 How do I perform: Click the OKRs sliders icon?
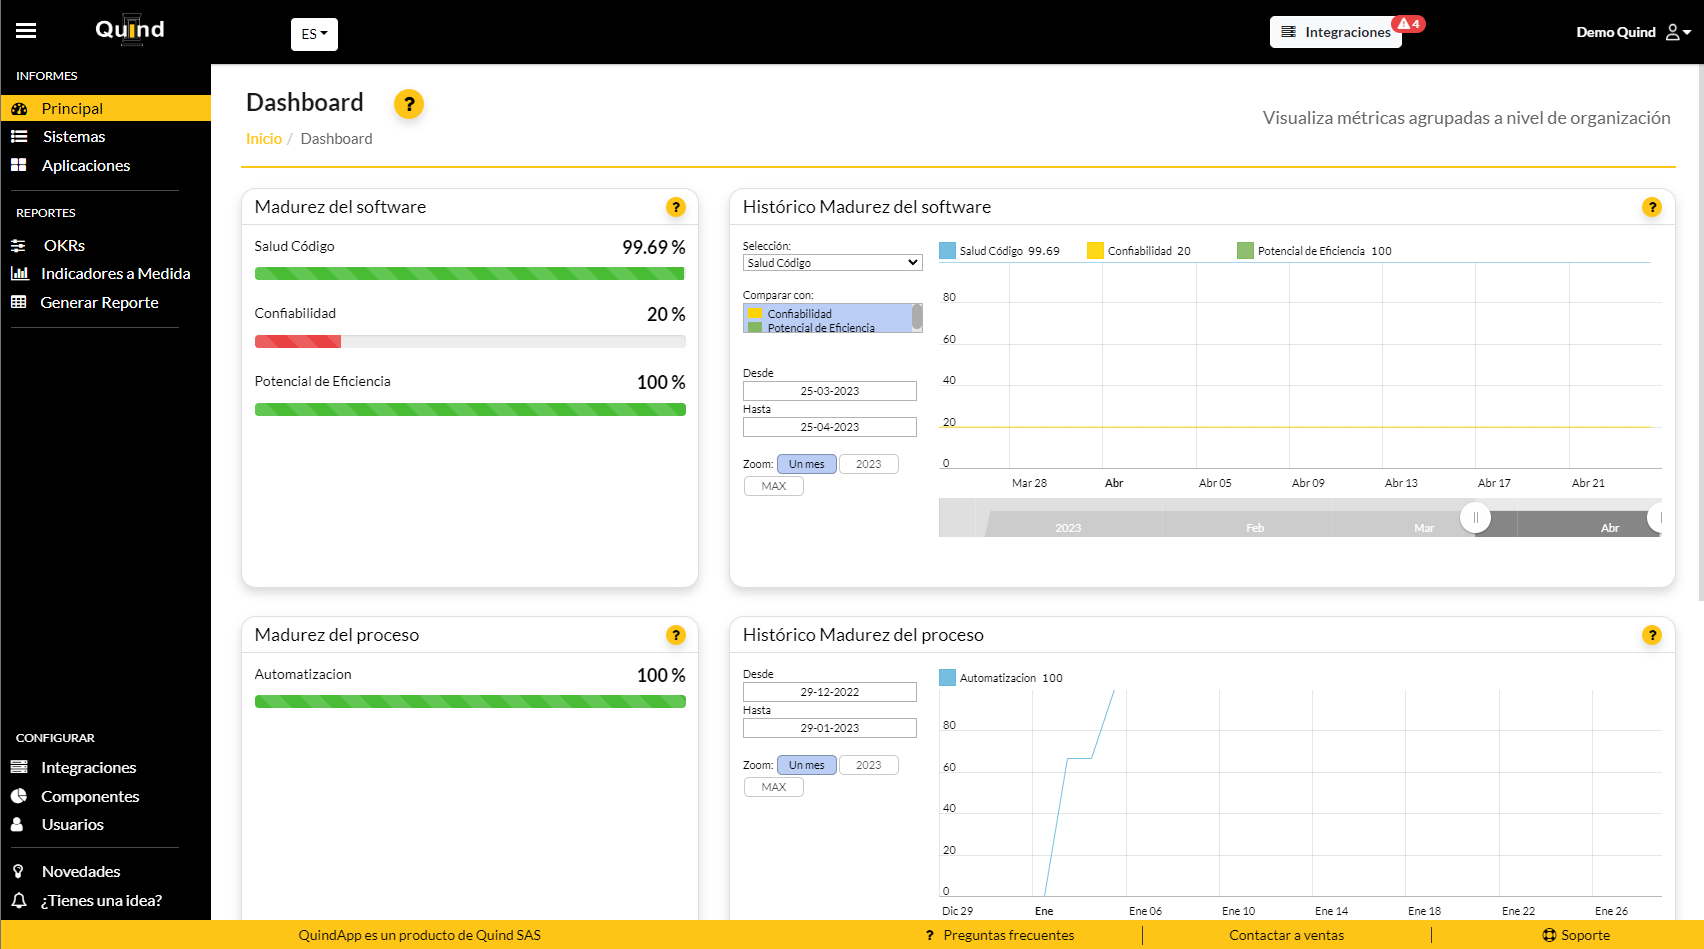(x=19, y=245)
